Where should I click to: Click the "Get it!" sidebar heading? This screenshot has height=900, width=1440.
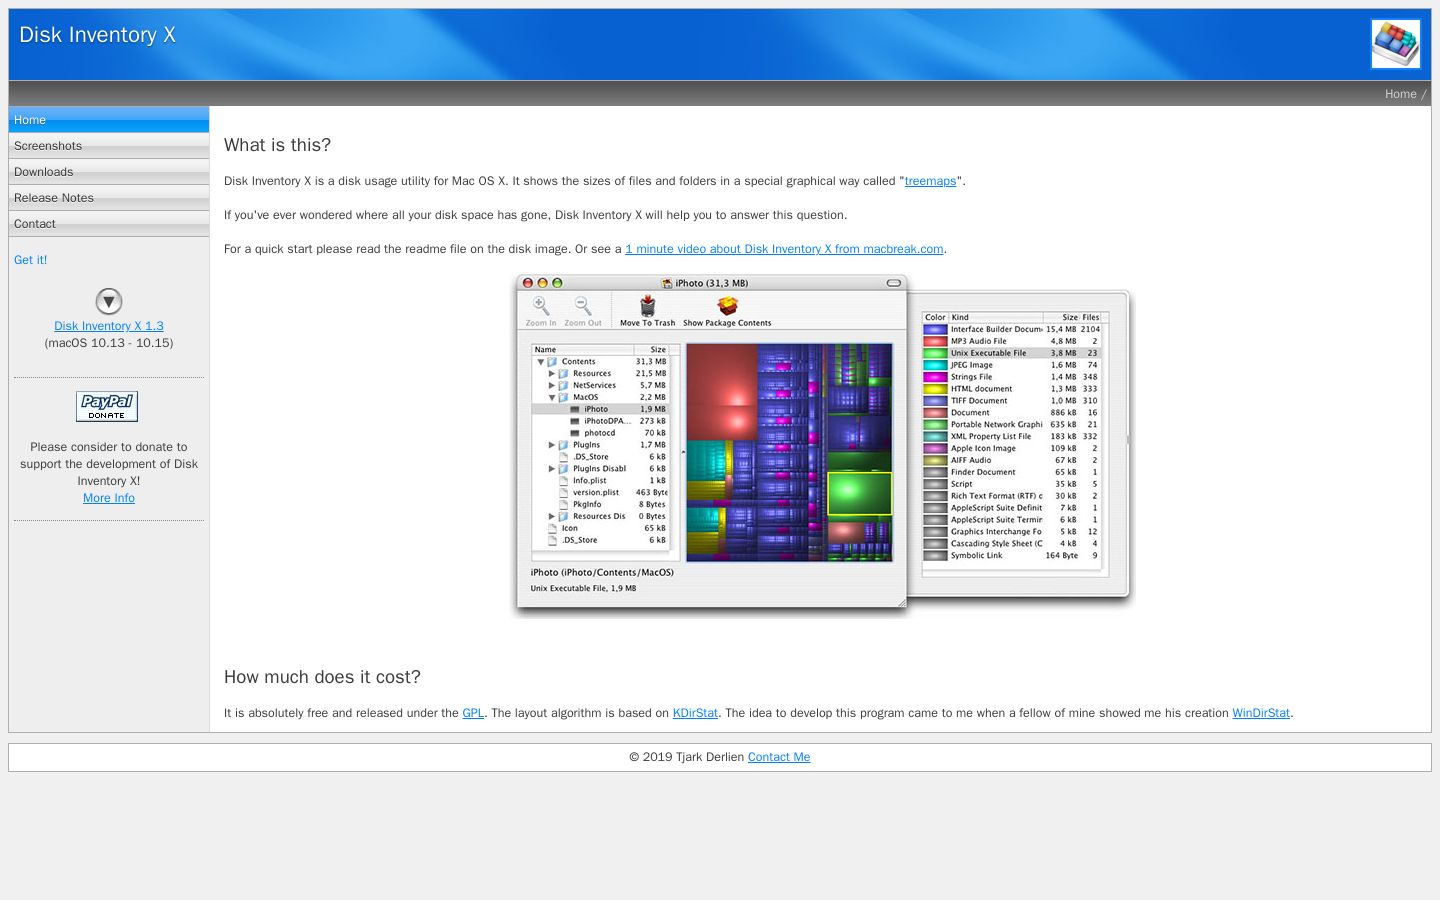point(31,260)
